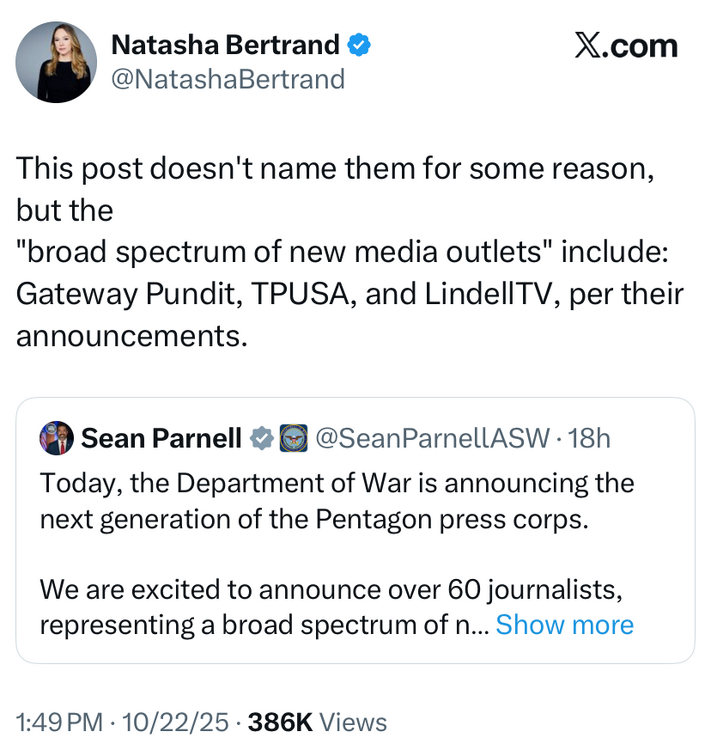Click the 1:49 PM post time

(60, 722)
